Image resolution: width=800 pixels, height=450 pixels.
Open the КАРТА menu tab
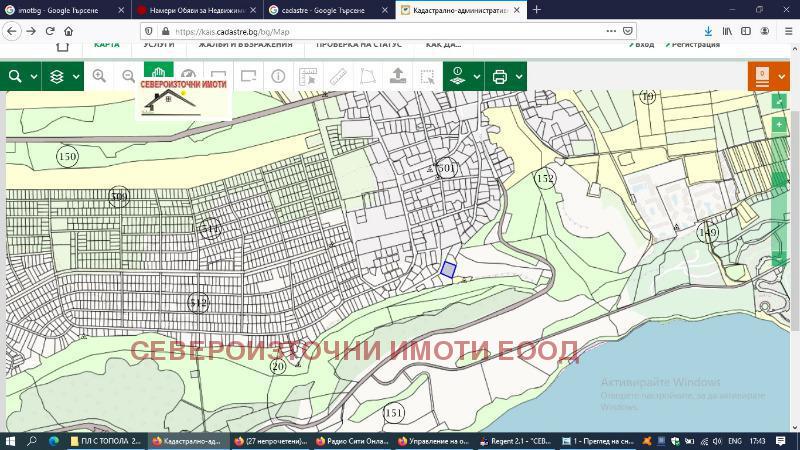[x=107, y=44]
